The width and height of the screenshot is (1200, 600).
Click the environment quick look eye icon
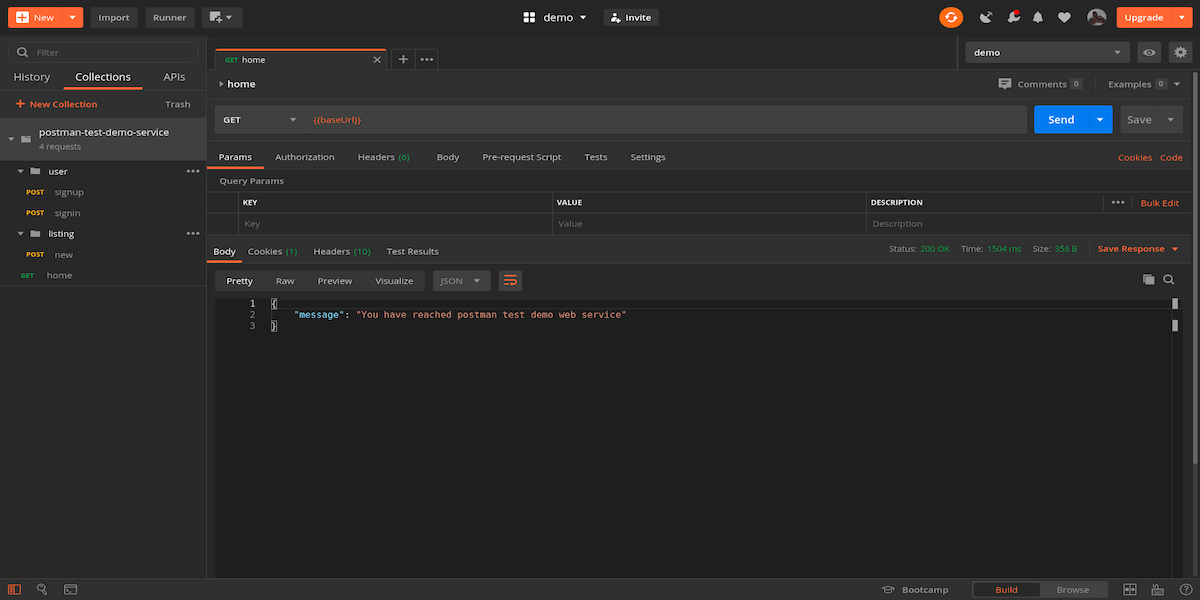click(x=1149, y=52)
